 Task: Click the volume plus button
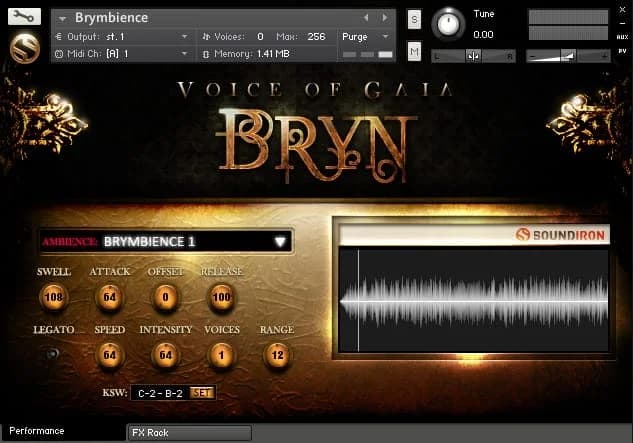click(604, 57)
